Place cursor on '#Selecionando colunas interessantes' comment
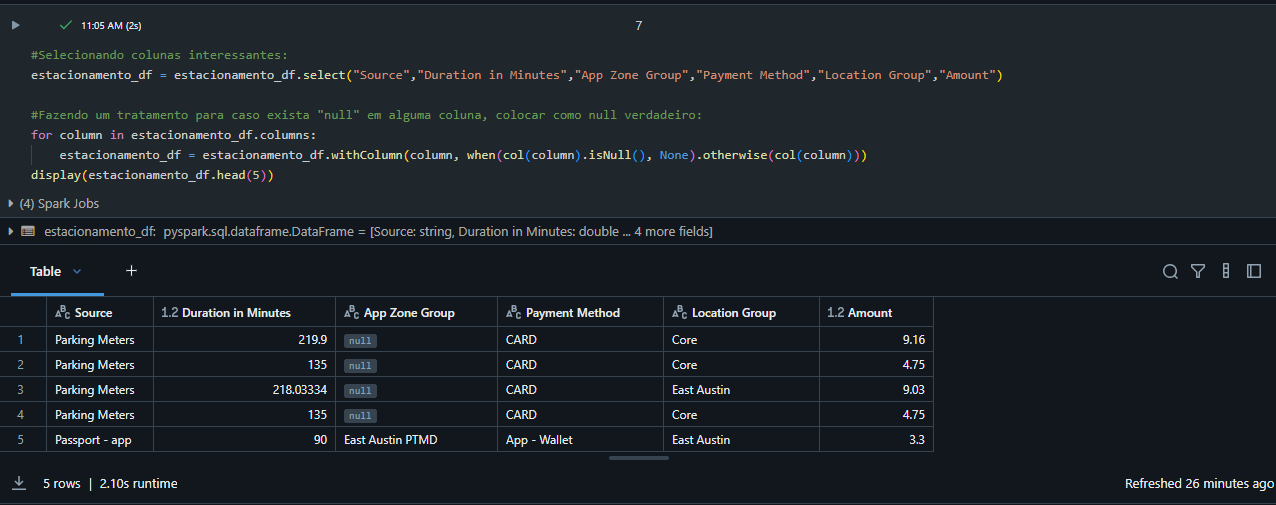Image resolution: width=1276 pixels, height=505 pixels. click(x=159, y=55)
